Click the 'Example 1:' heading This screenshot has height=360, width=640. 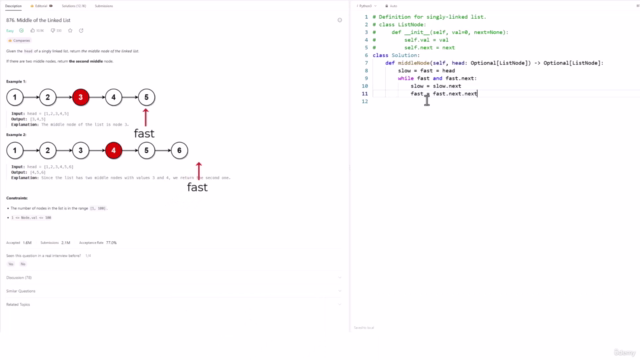[16, 82]
